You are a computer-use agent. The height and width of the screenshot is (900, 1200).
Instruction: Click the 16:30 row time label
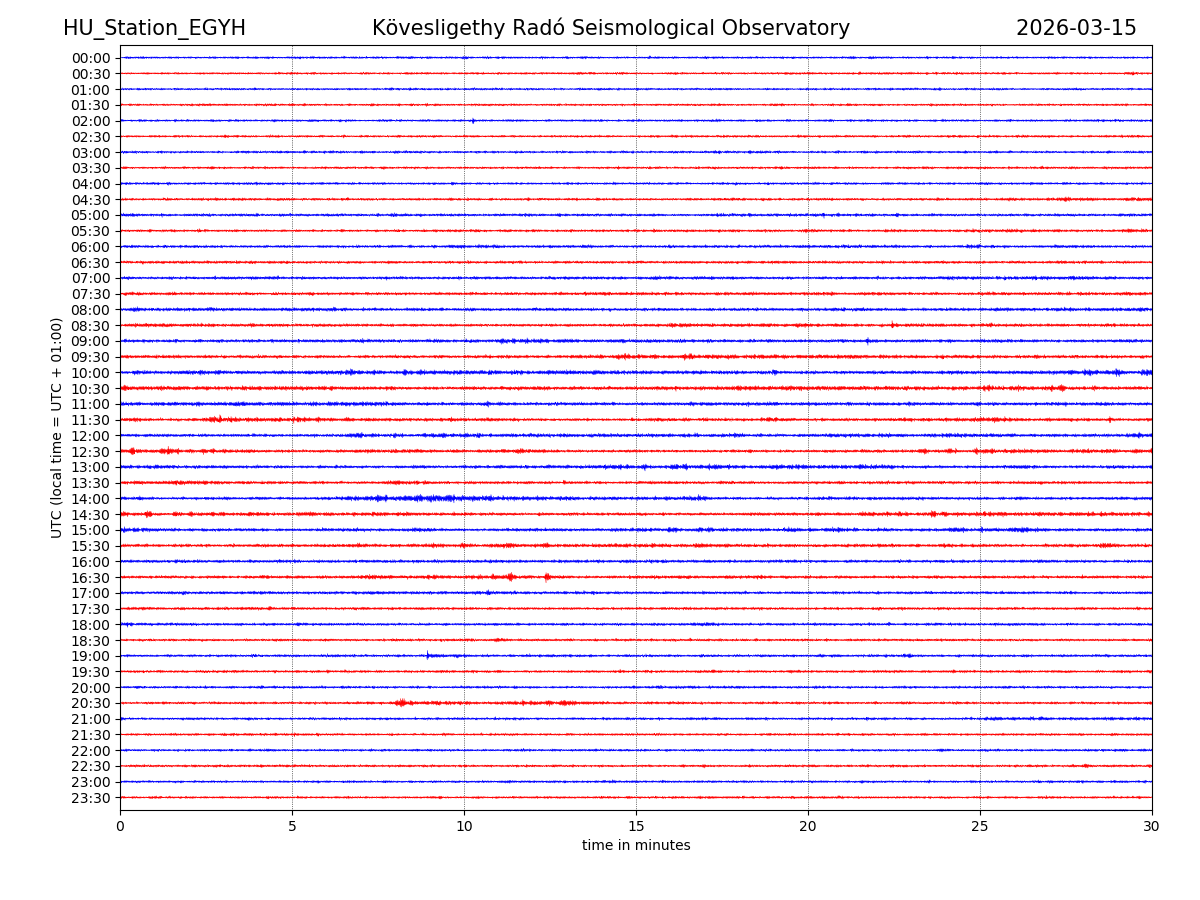coord(90,578)
